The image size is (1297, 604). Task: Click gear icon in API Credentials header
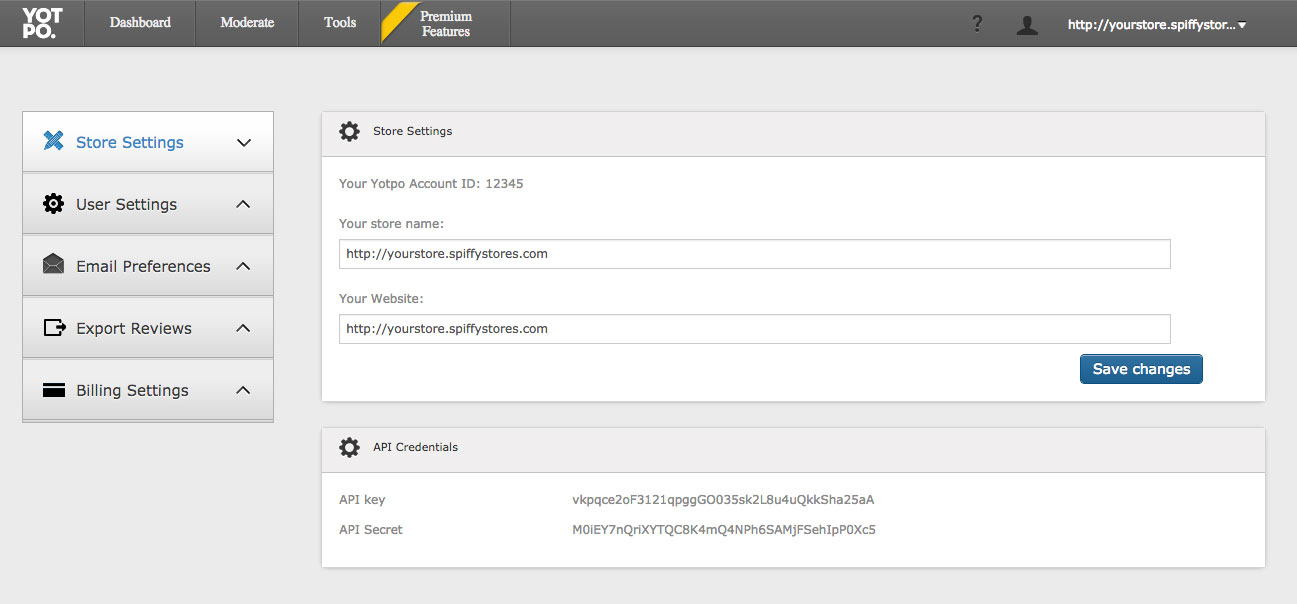tap(349, 447)
